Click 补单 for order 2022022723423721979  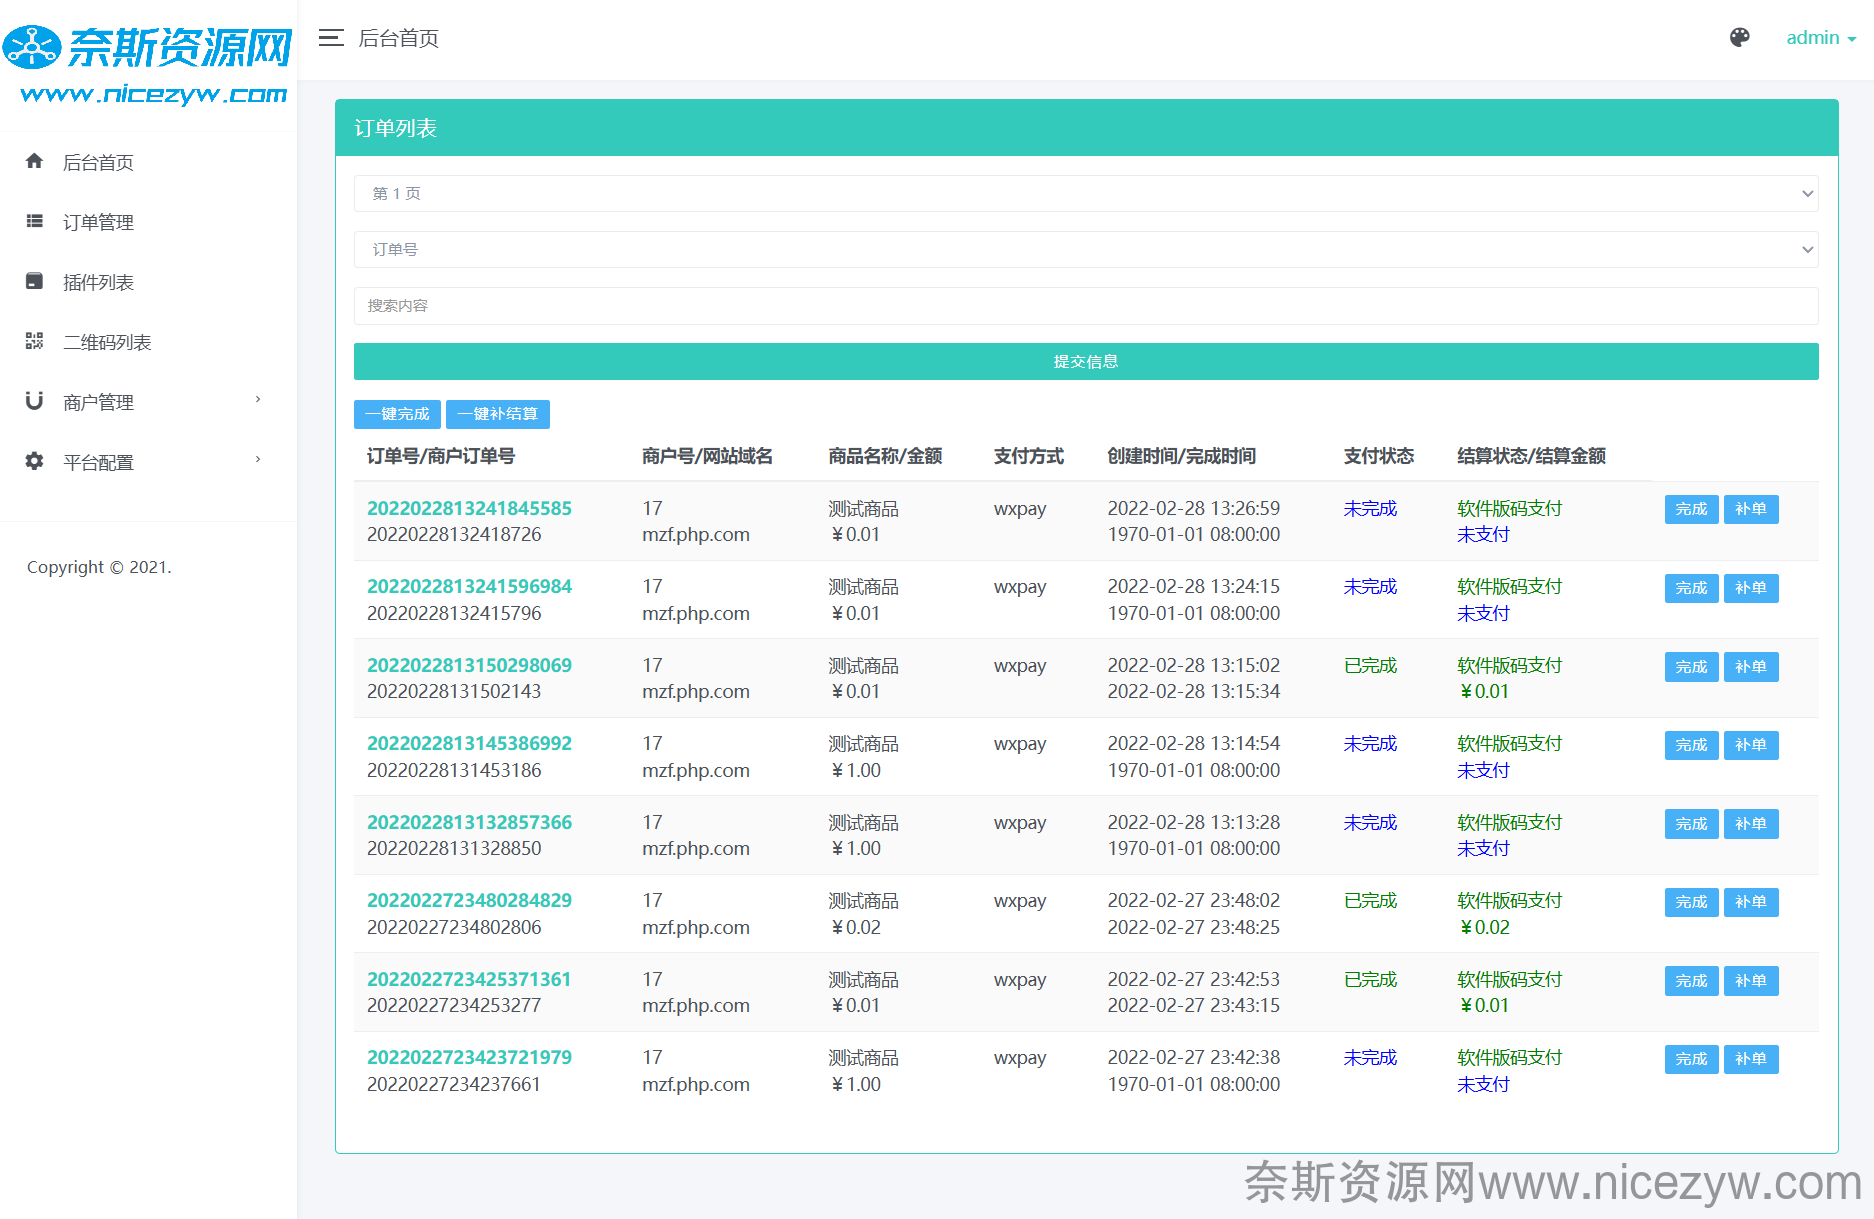pos(1751,1059)
